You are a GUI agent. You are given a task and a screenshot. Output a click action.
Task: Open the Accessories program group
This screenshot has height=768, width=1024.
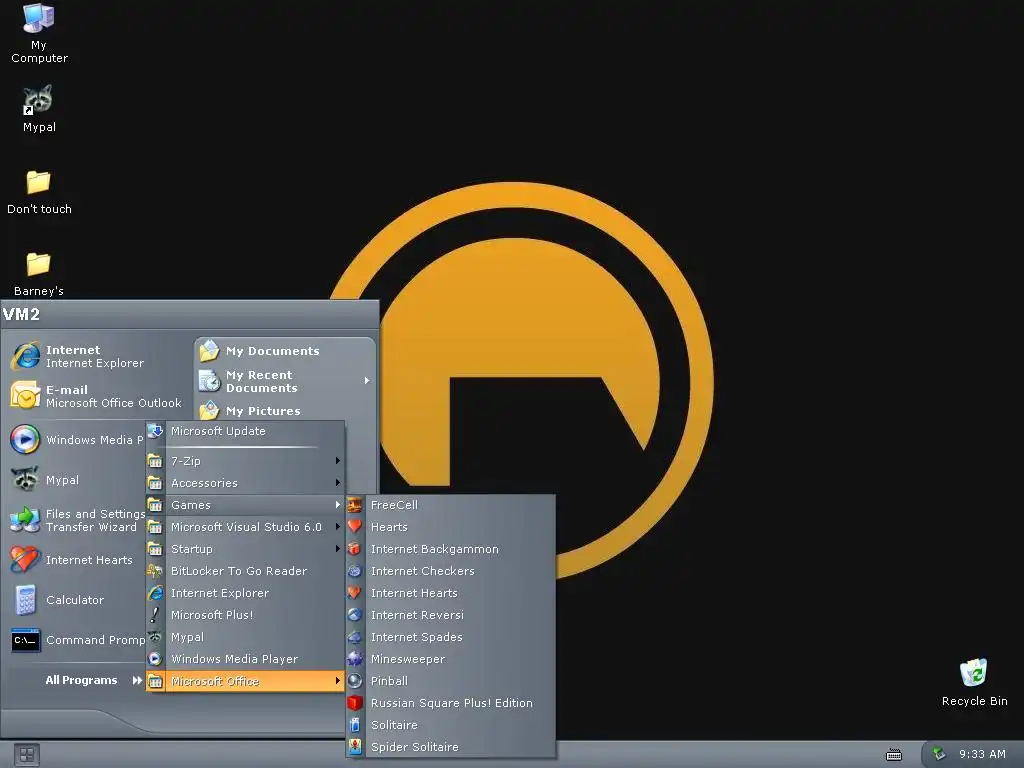[246, 483]
